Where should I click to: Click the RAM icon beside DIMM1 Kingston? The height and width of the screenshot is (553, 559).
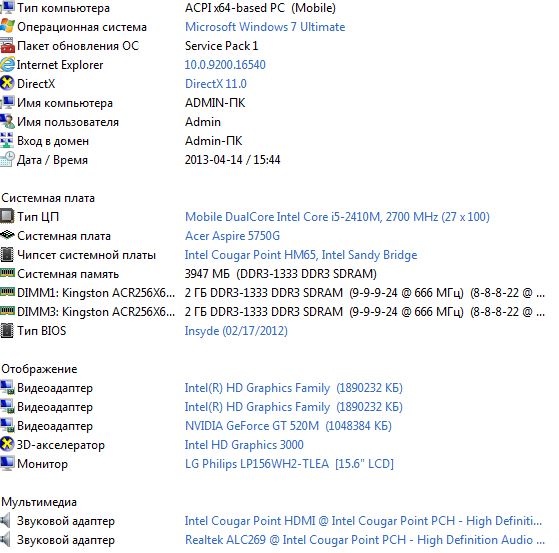pos(7,292)
